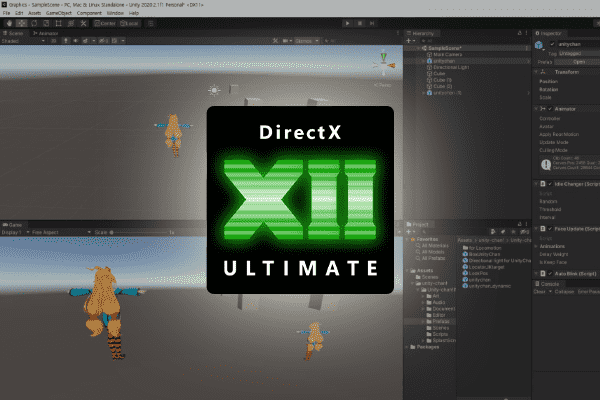Image resolution: width=600 pixels, height=400 pixels.
Task: Expand the Animations array foldout
Action: click(x=536, y=247)
